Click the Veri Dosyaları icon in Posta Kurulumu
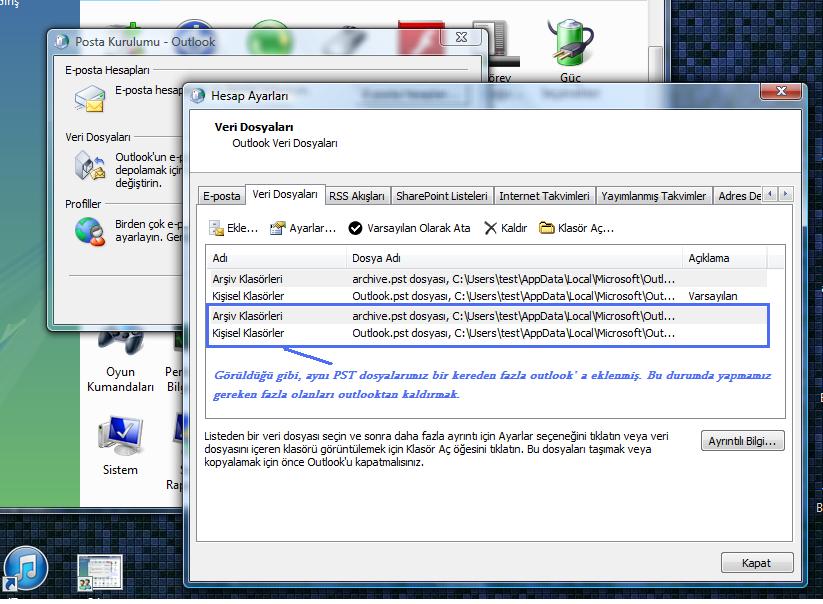 [x=90, y=166]
